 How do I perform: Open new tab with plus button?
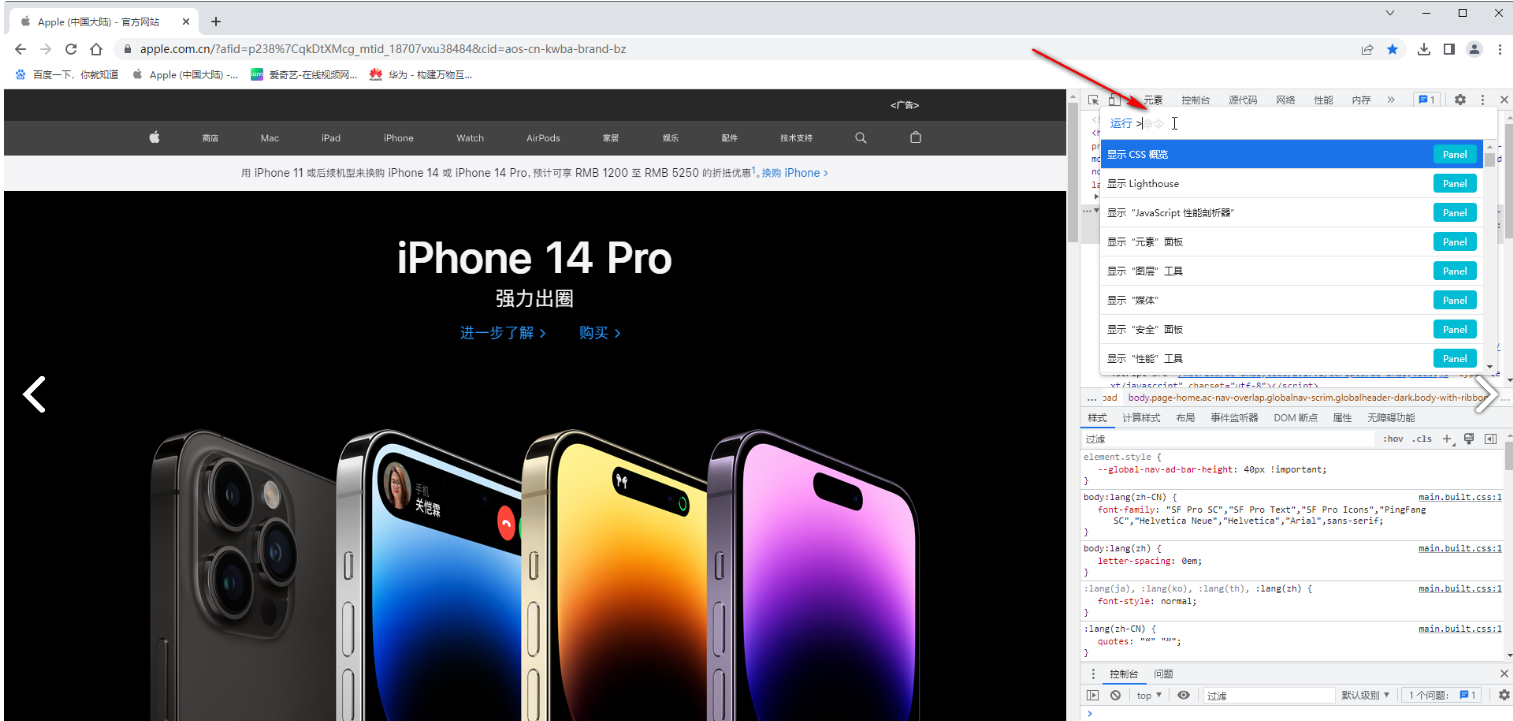click(216, 21)
